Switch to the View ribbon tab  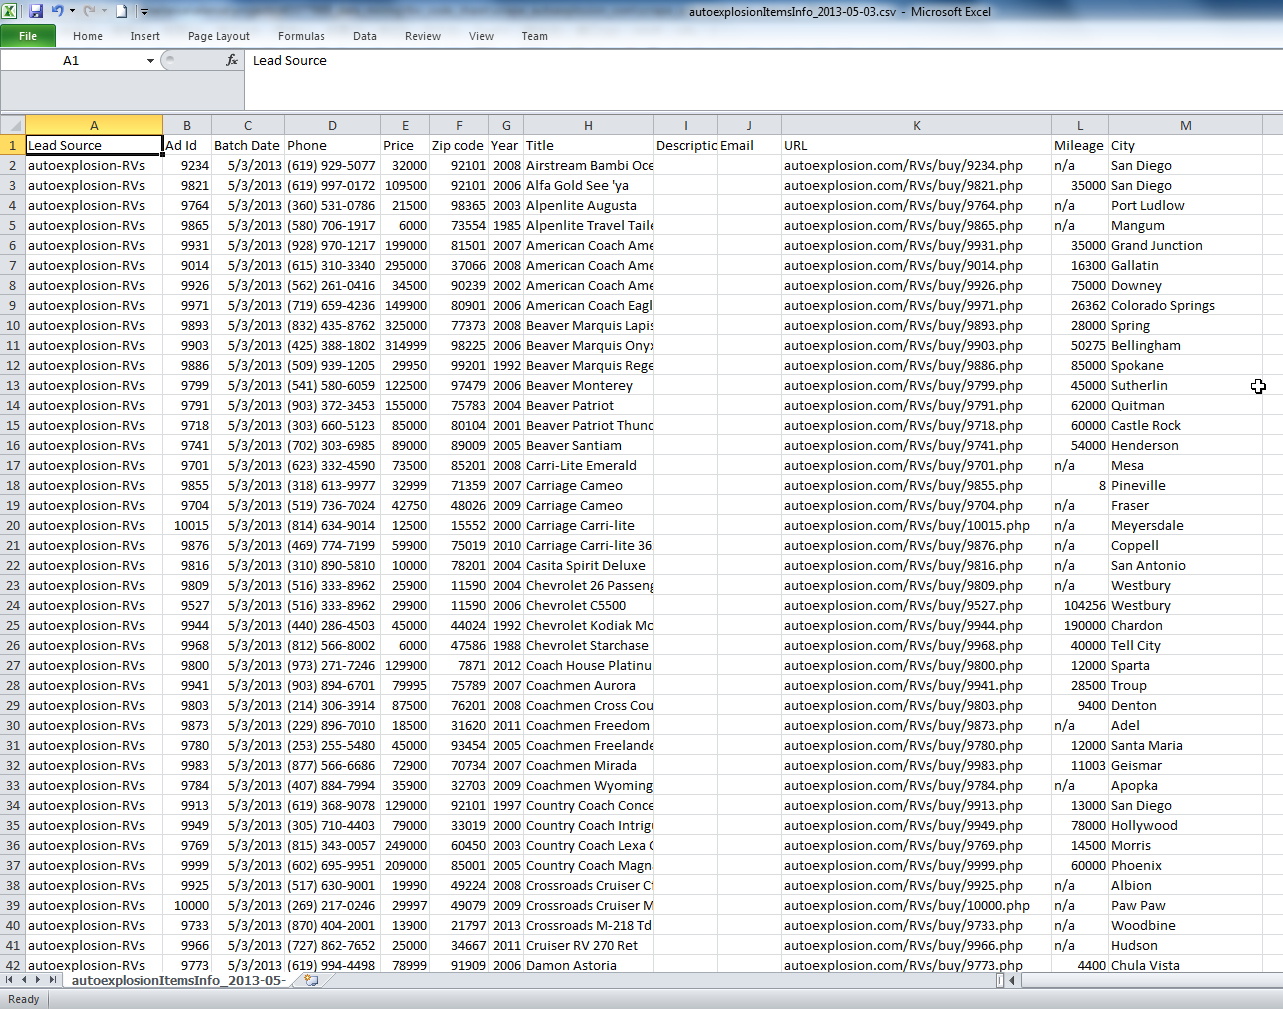point(481,36)
